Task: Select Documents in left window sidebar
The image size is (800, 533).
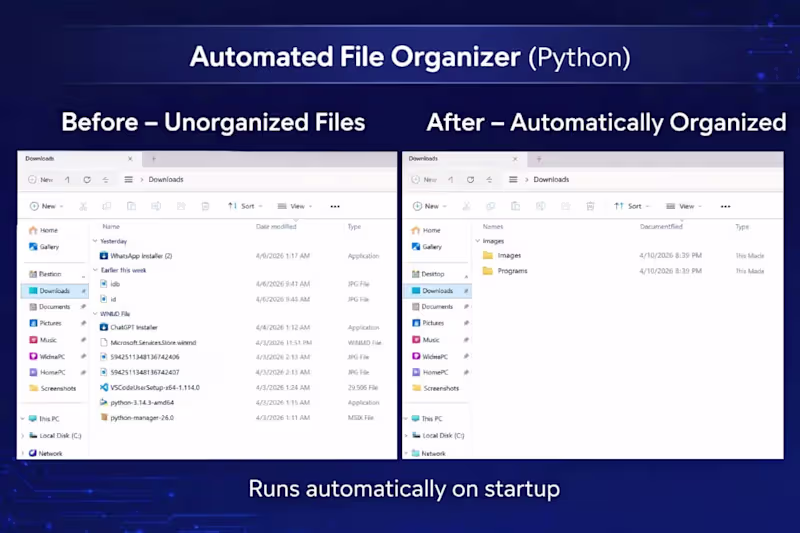Action: (x=54, y=307)
